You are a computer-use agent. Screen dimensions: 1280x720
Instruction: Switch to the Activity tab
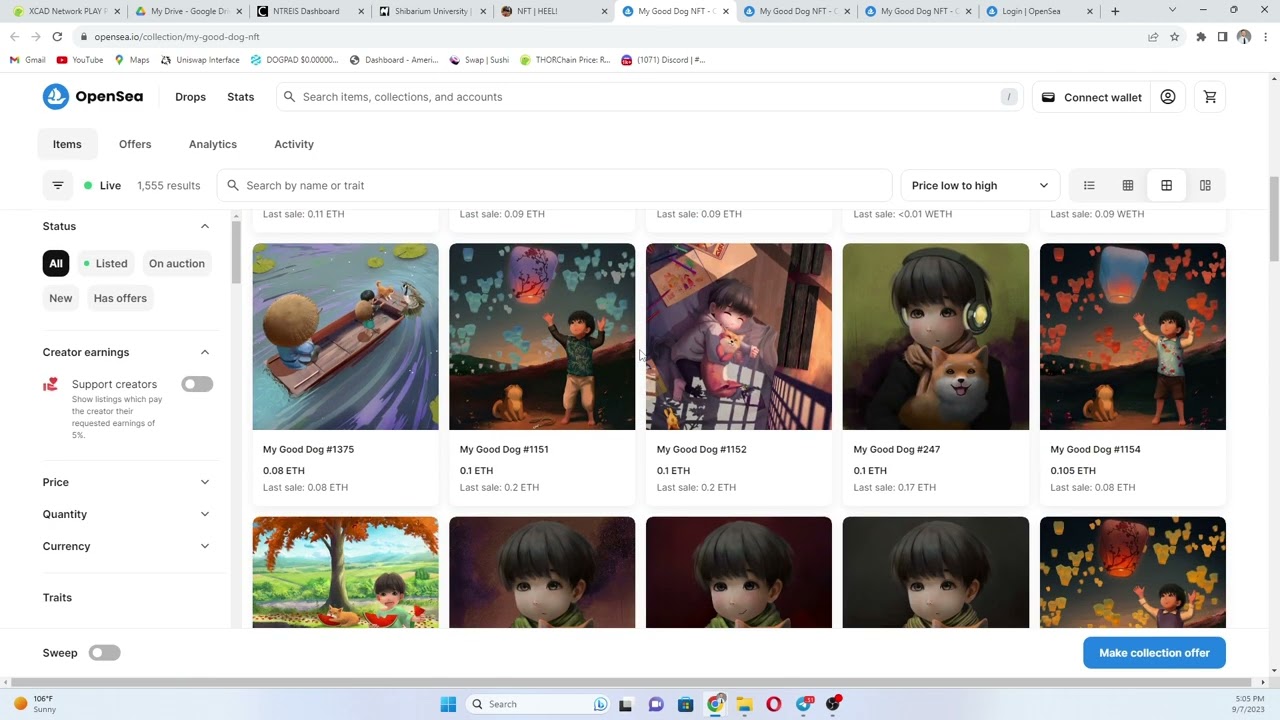coord(294,144)
